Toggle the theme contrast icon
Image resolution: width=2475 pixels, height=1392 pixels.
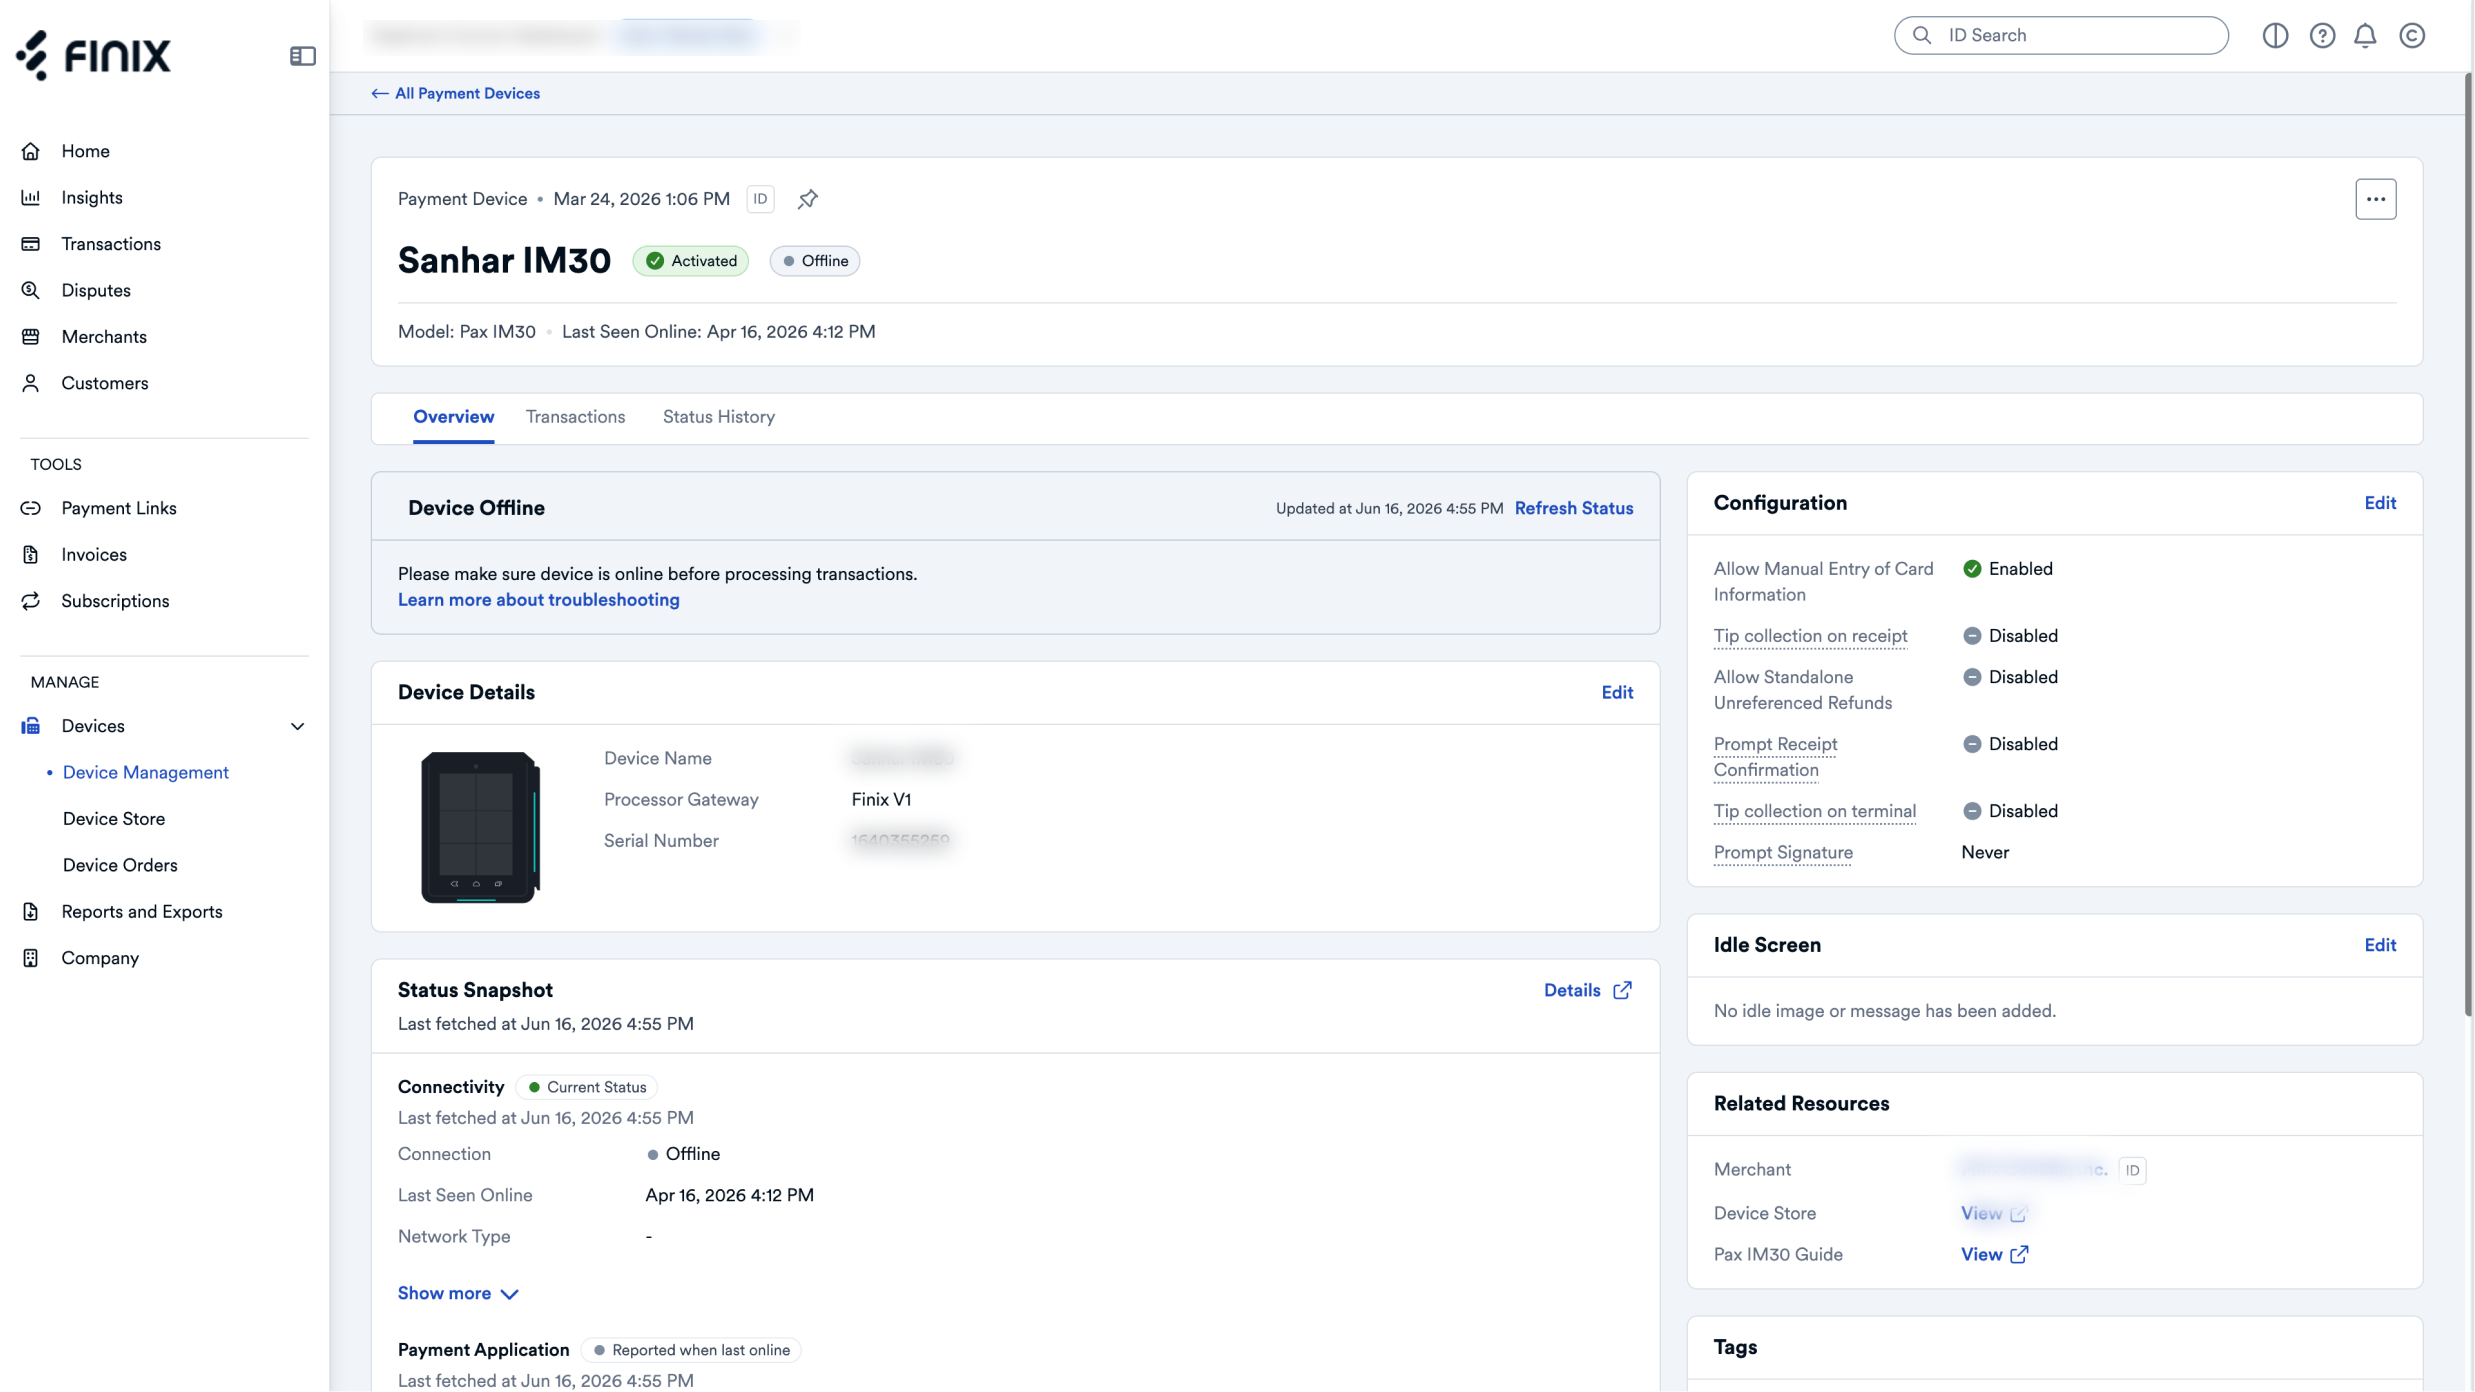(2275, 35)
